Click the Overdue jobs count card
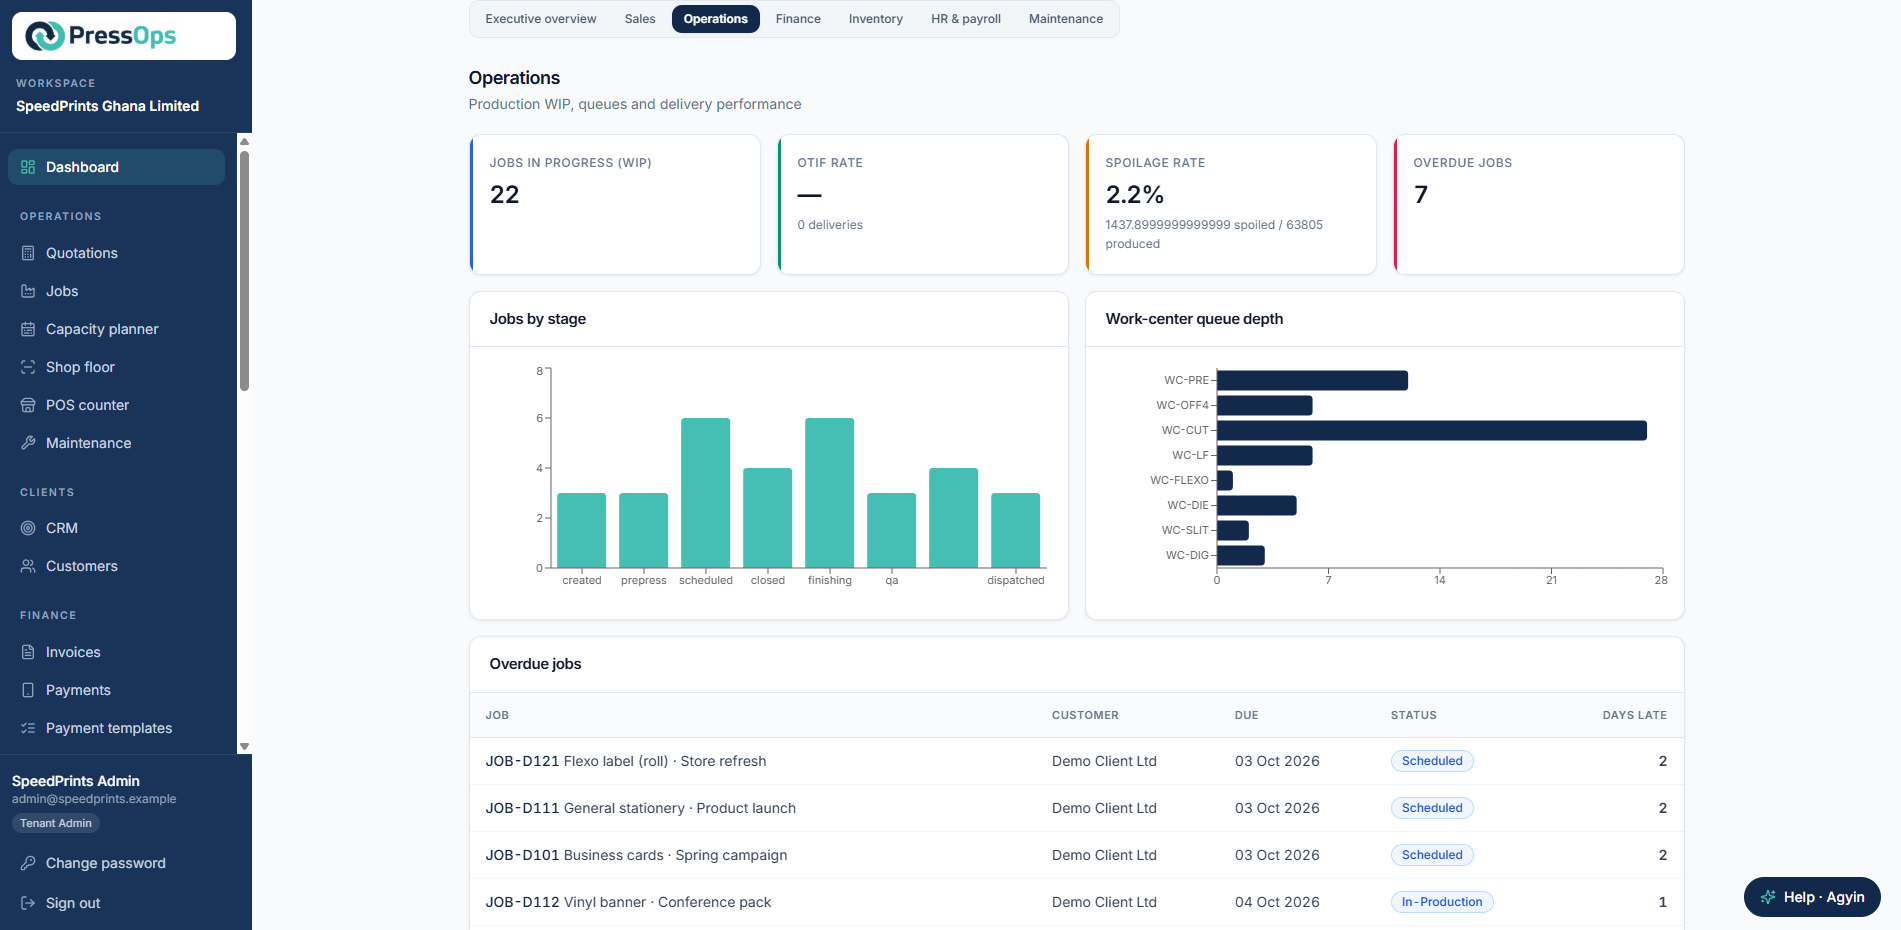1901x930 pixels. coord(1539,204)
